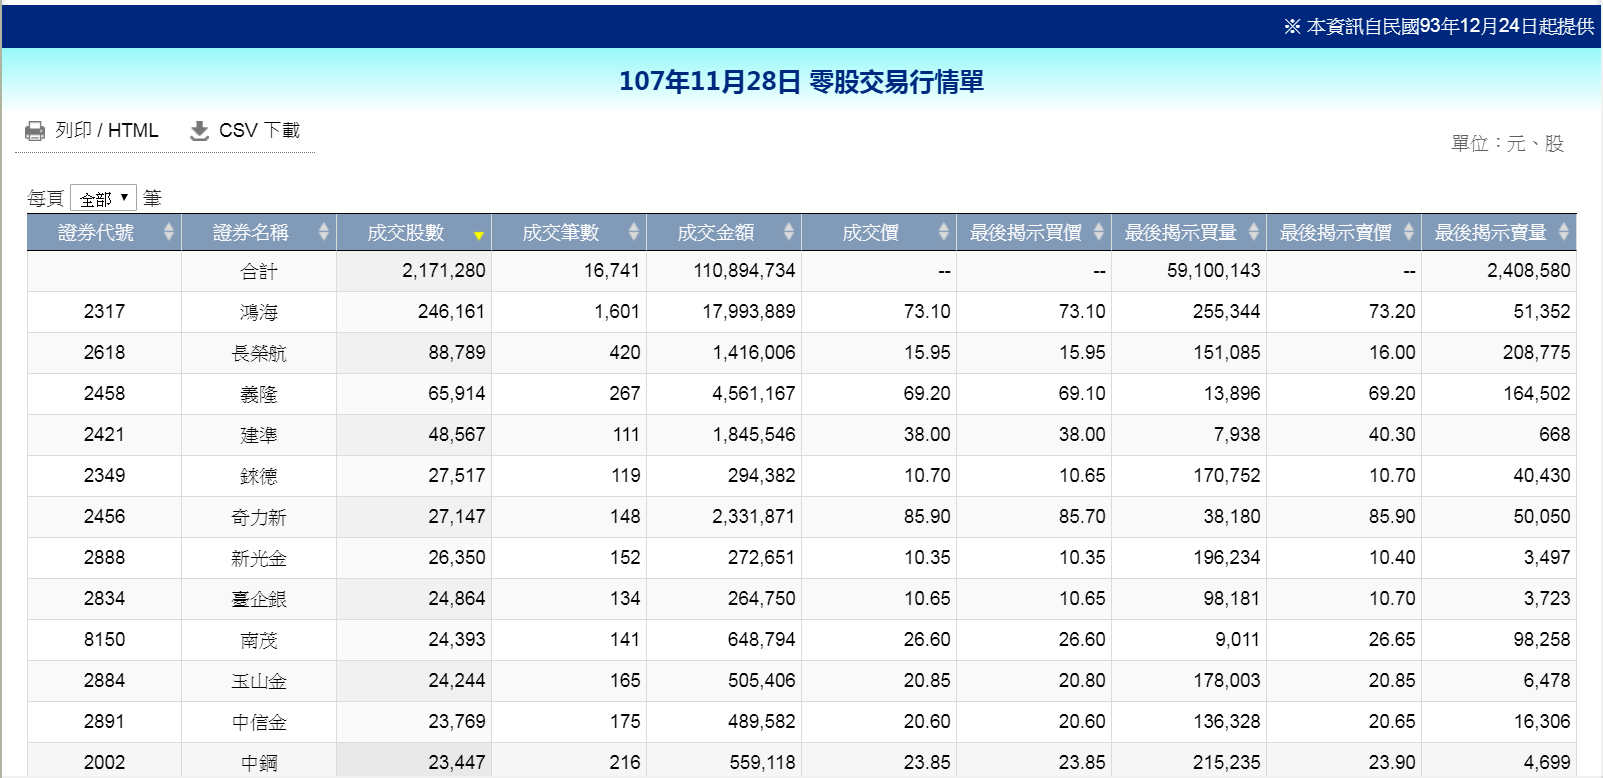Select stock code 2349
1603x778 pixels.
click(x=104, y=476)
